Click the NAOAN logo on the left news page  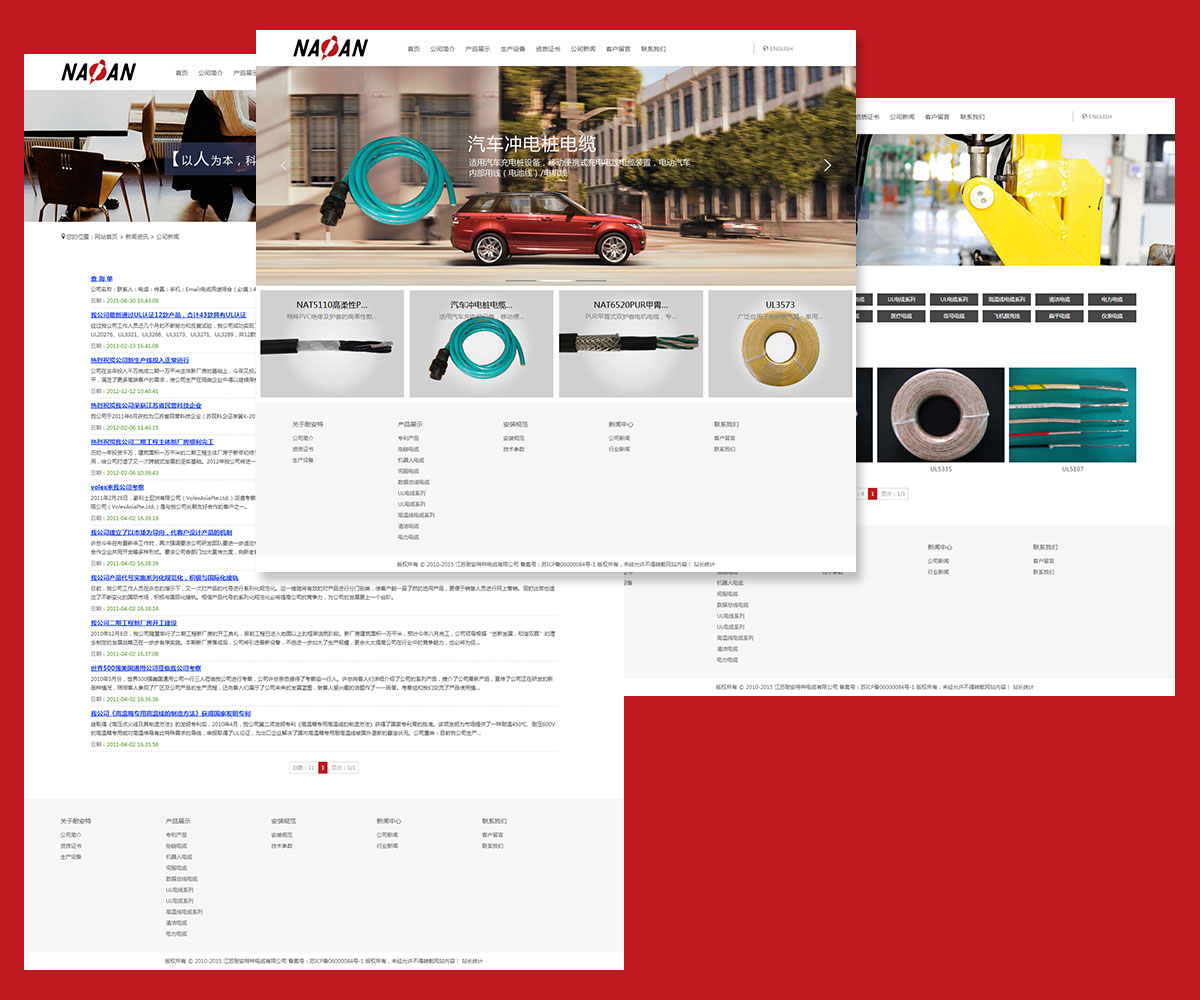(x=98, y=72)
